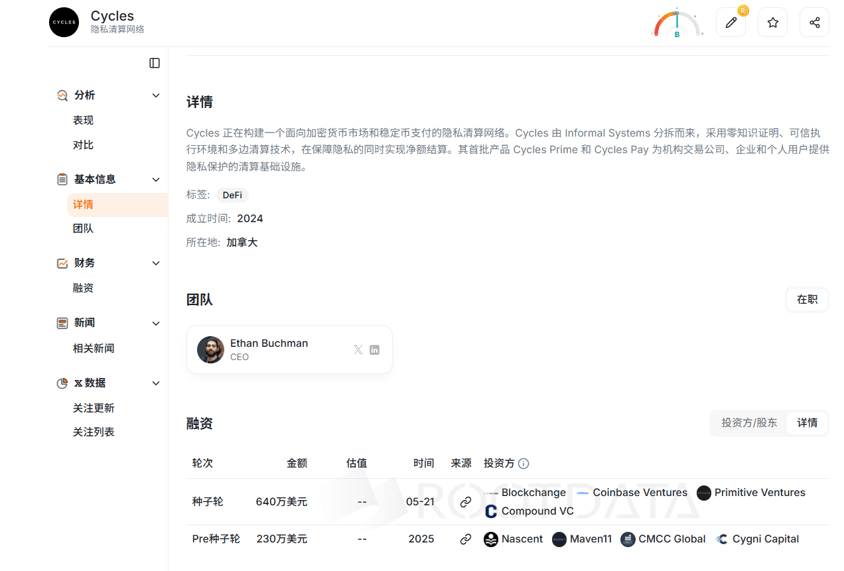Go to 对比 in sidebar
Viewport: 844px width, 571px height.
pos(83,145)
